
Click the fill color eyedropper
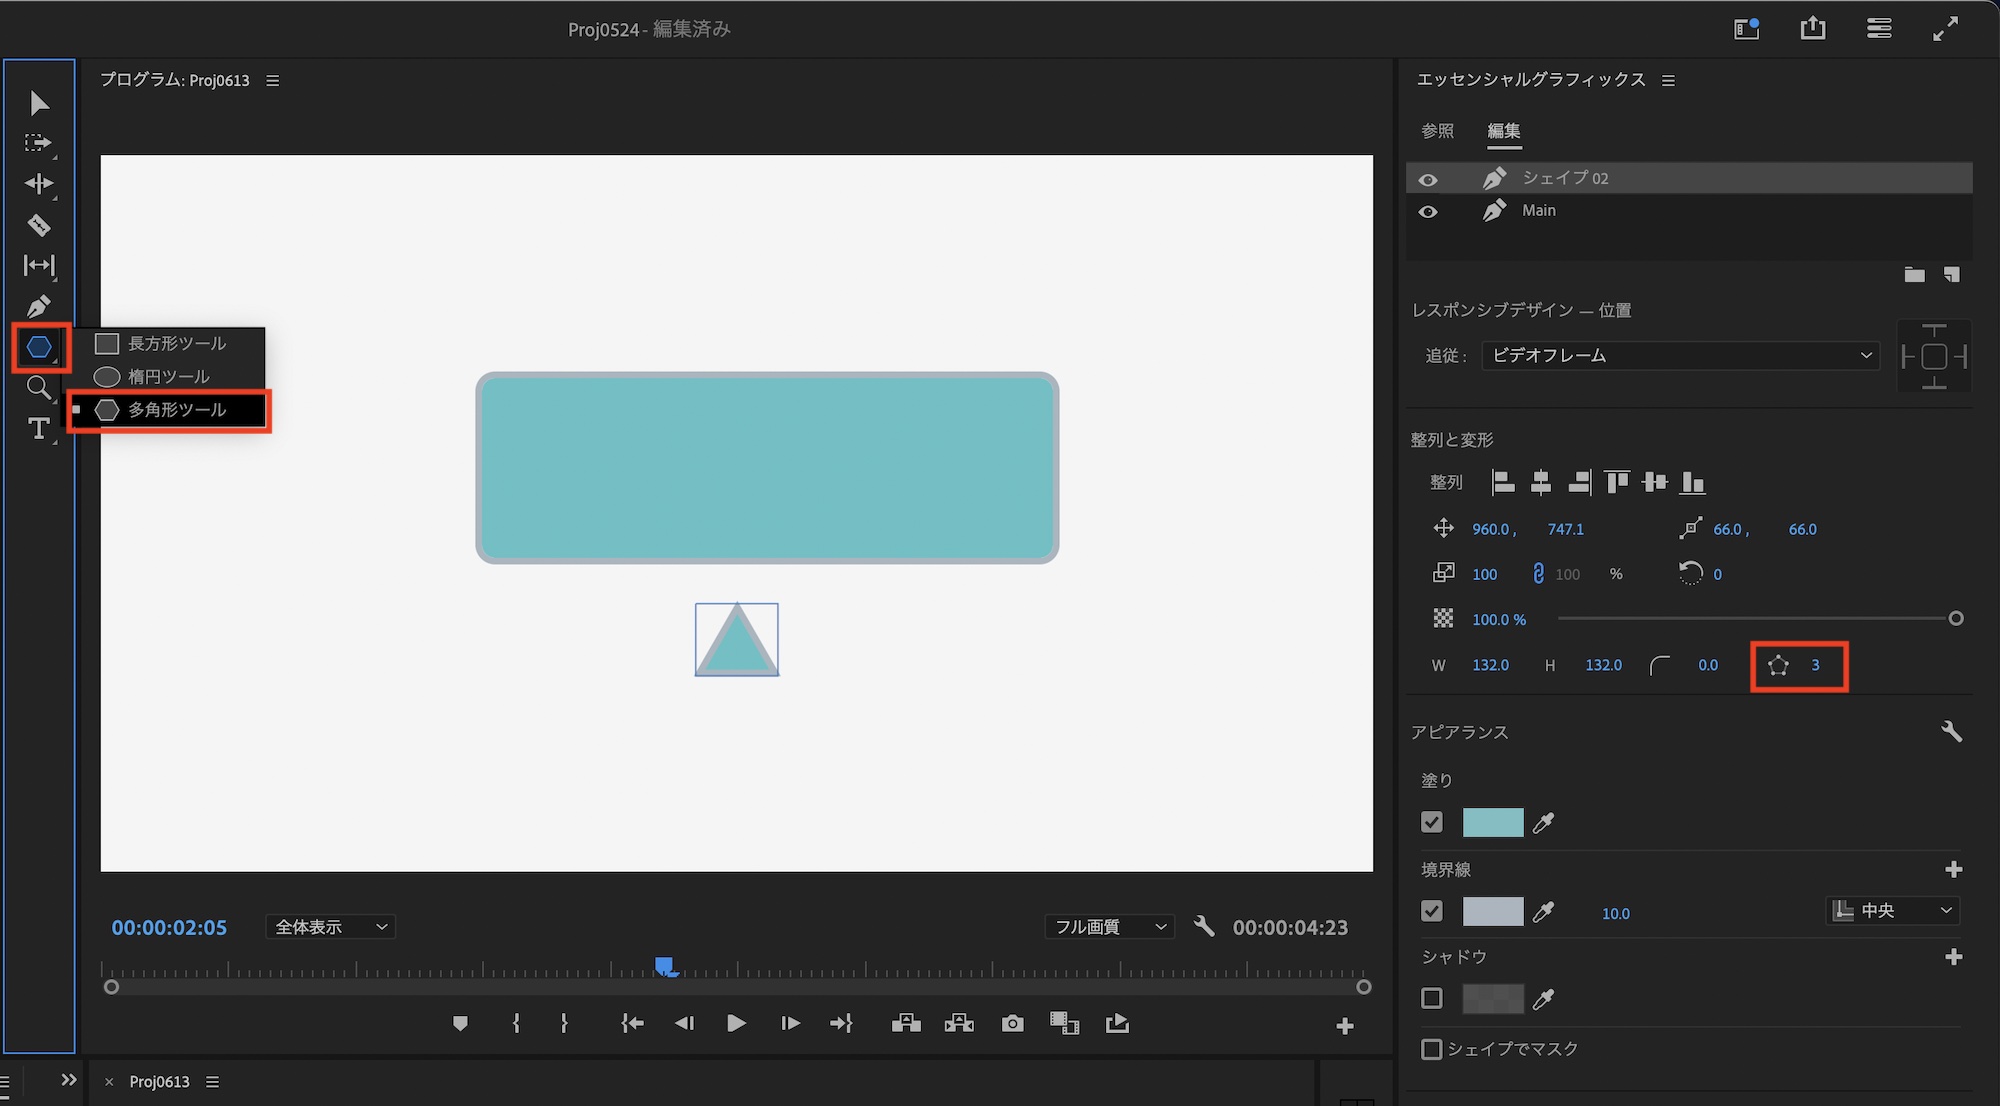[x=1544, y=823]
